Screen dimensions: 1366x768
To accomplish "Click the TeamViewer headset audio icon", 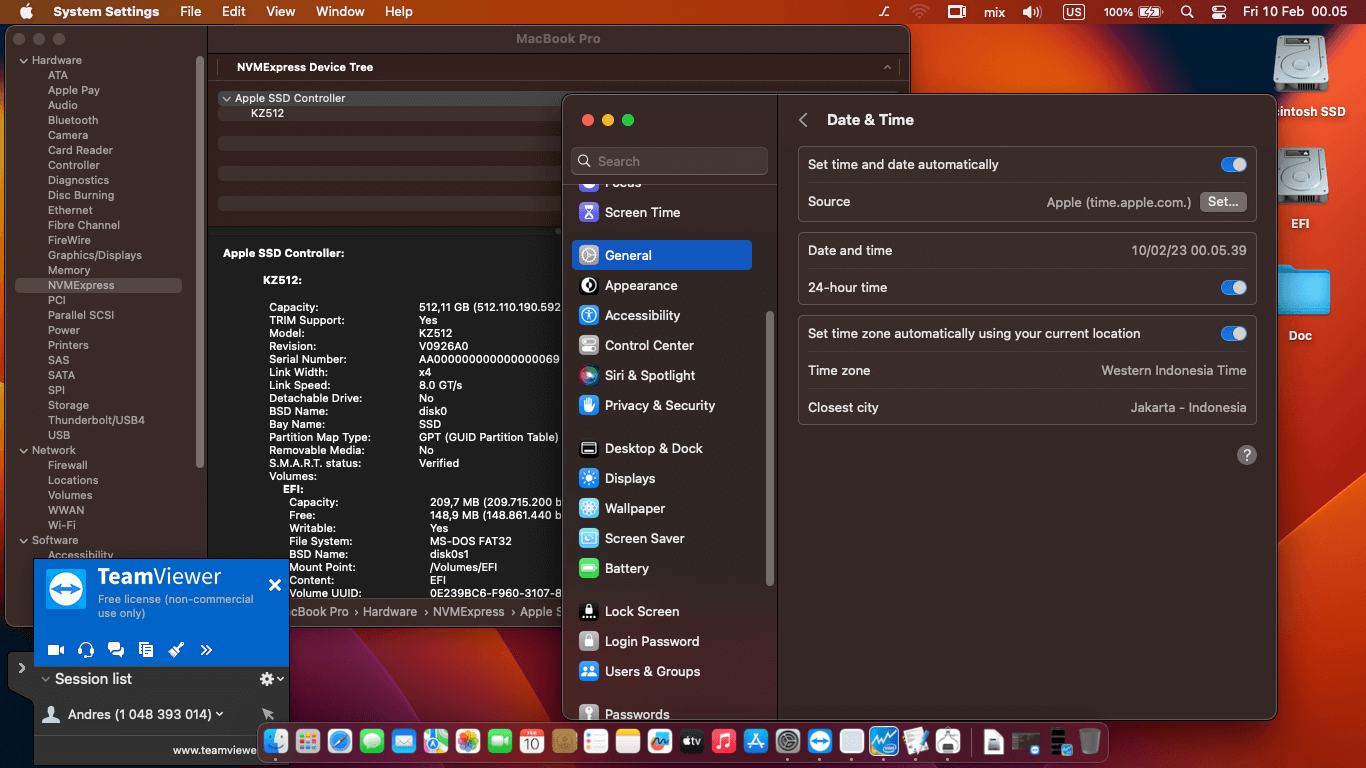I will click(x=86, y=650).
